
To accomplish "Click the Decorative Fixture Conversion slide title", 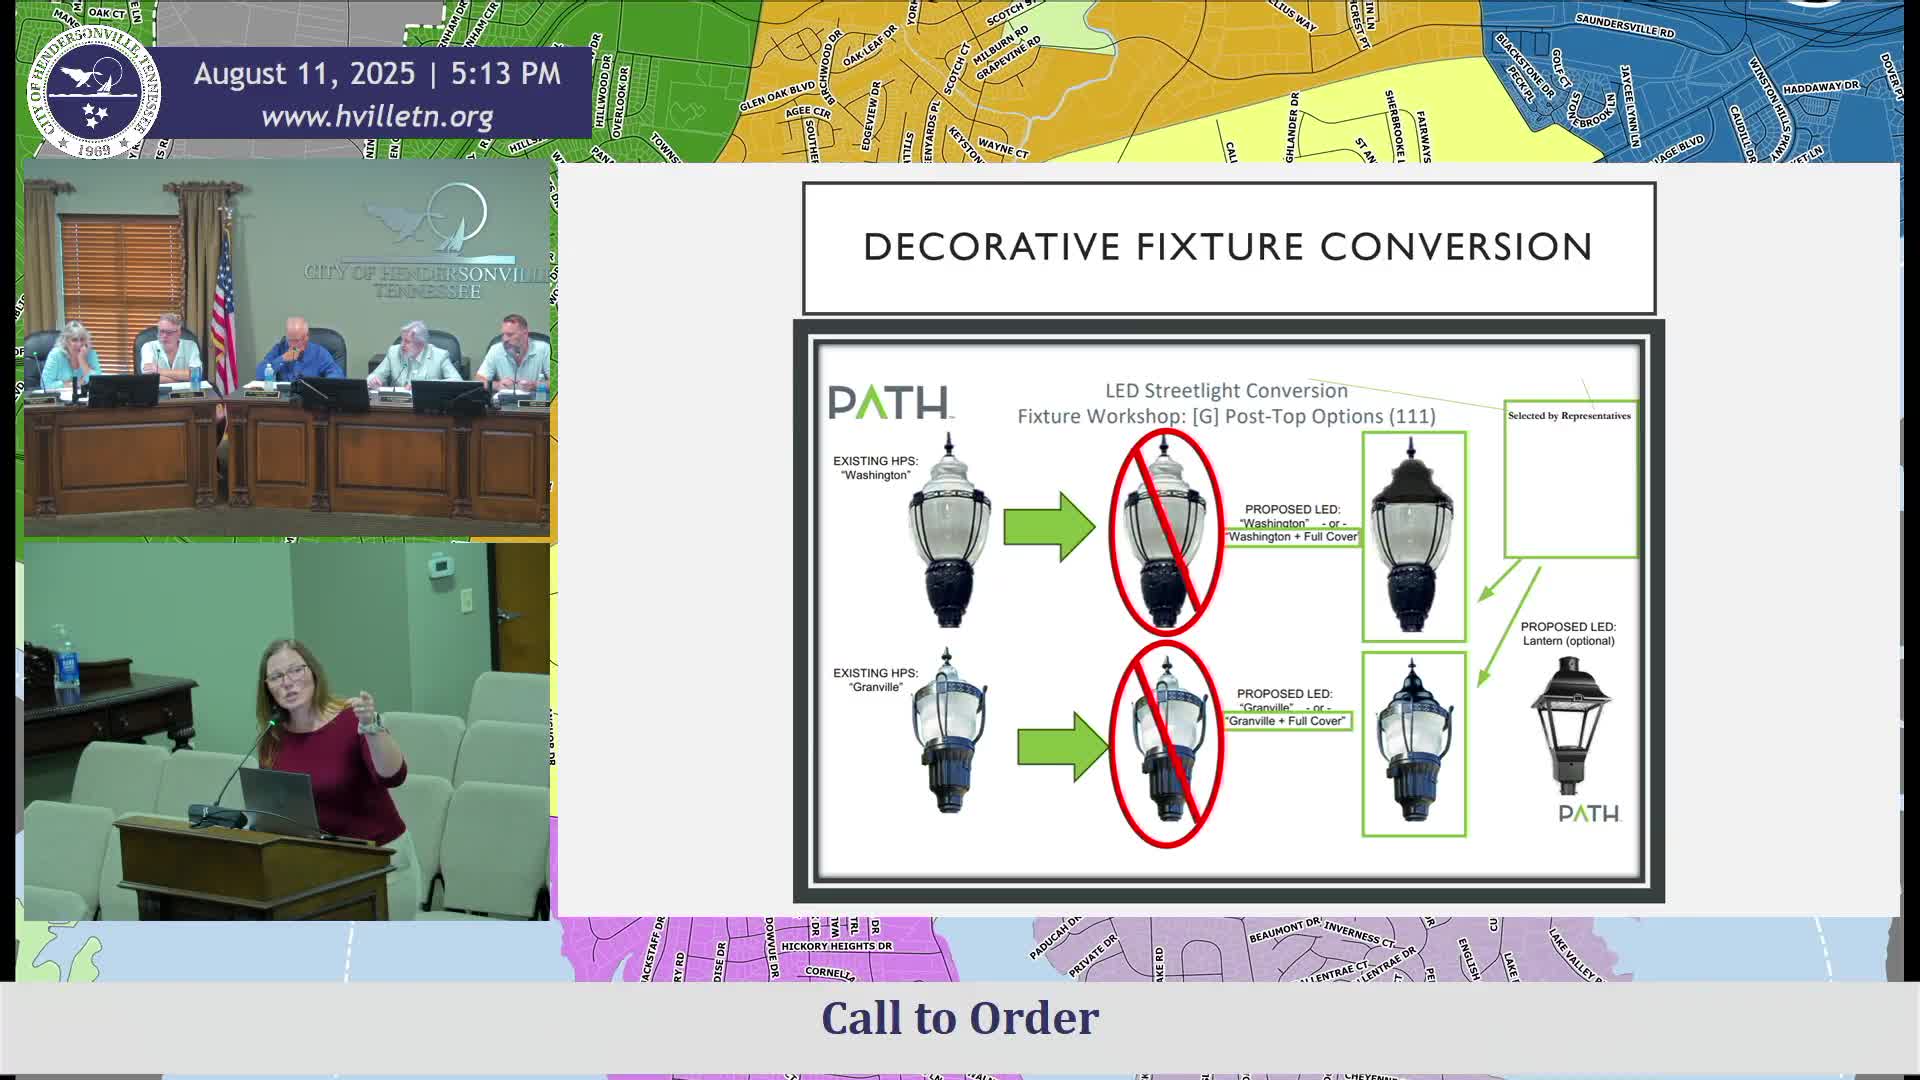I will [x=1228, y=248].
